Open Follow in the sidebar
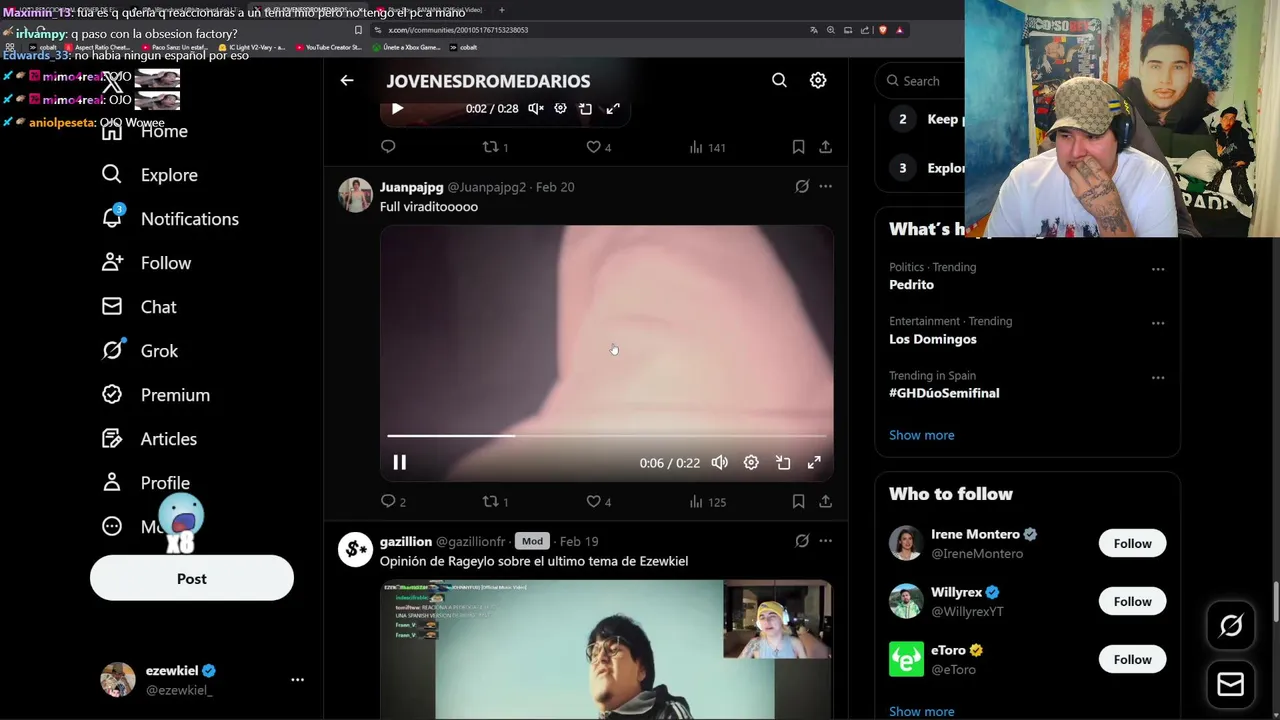This screenshot has height=720, width=1280. (146, 263)
